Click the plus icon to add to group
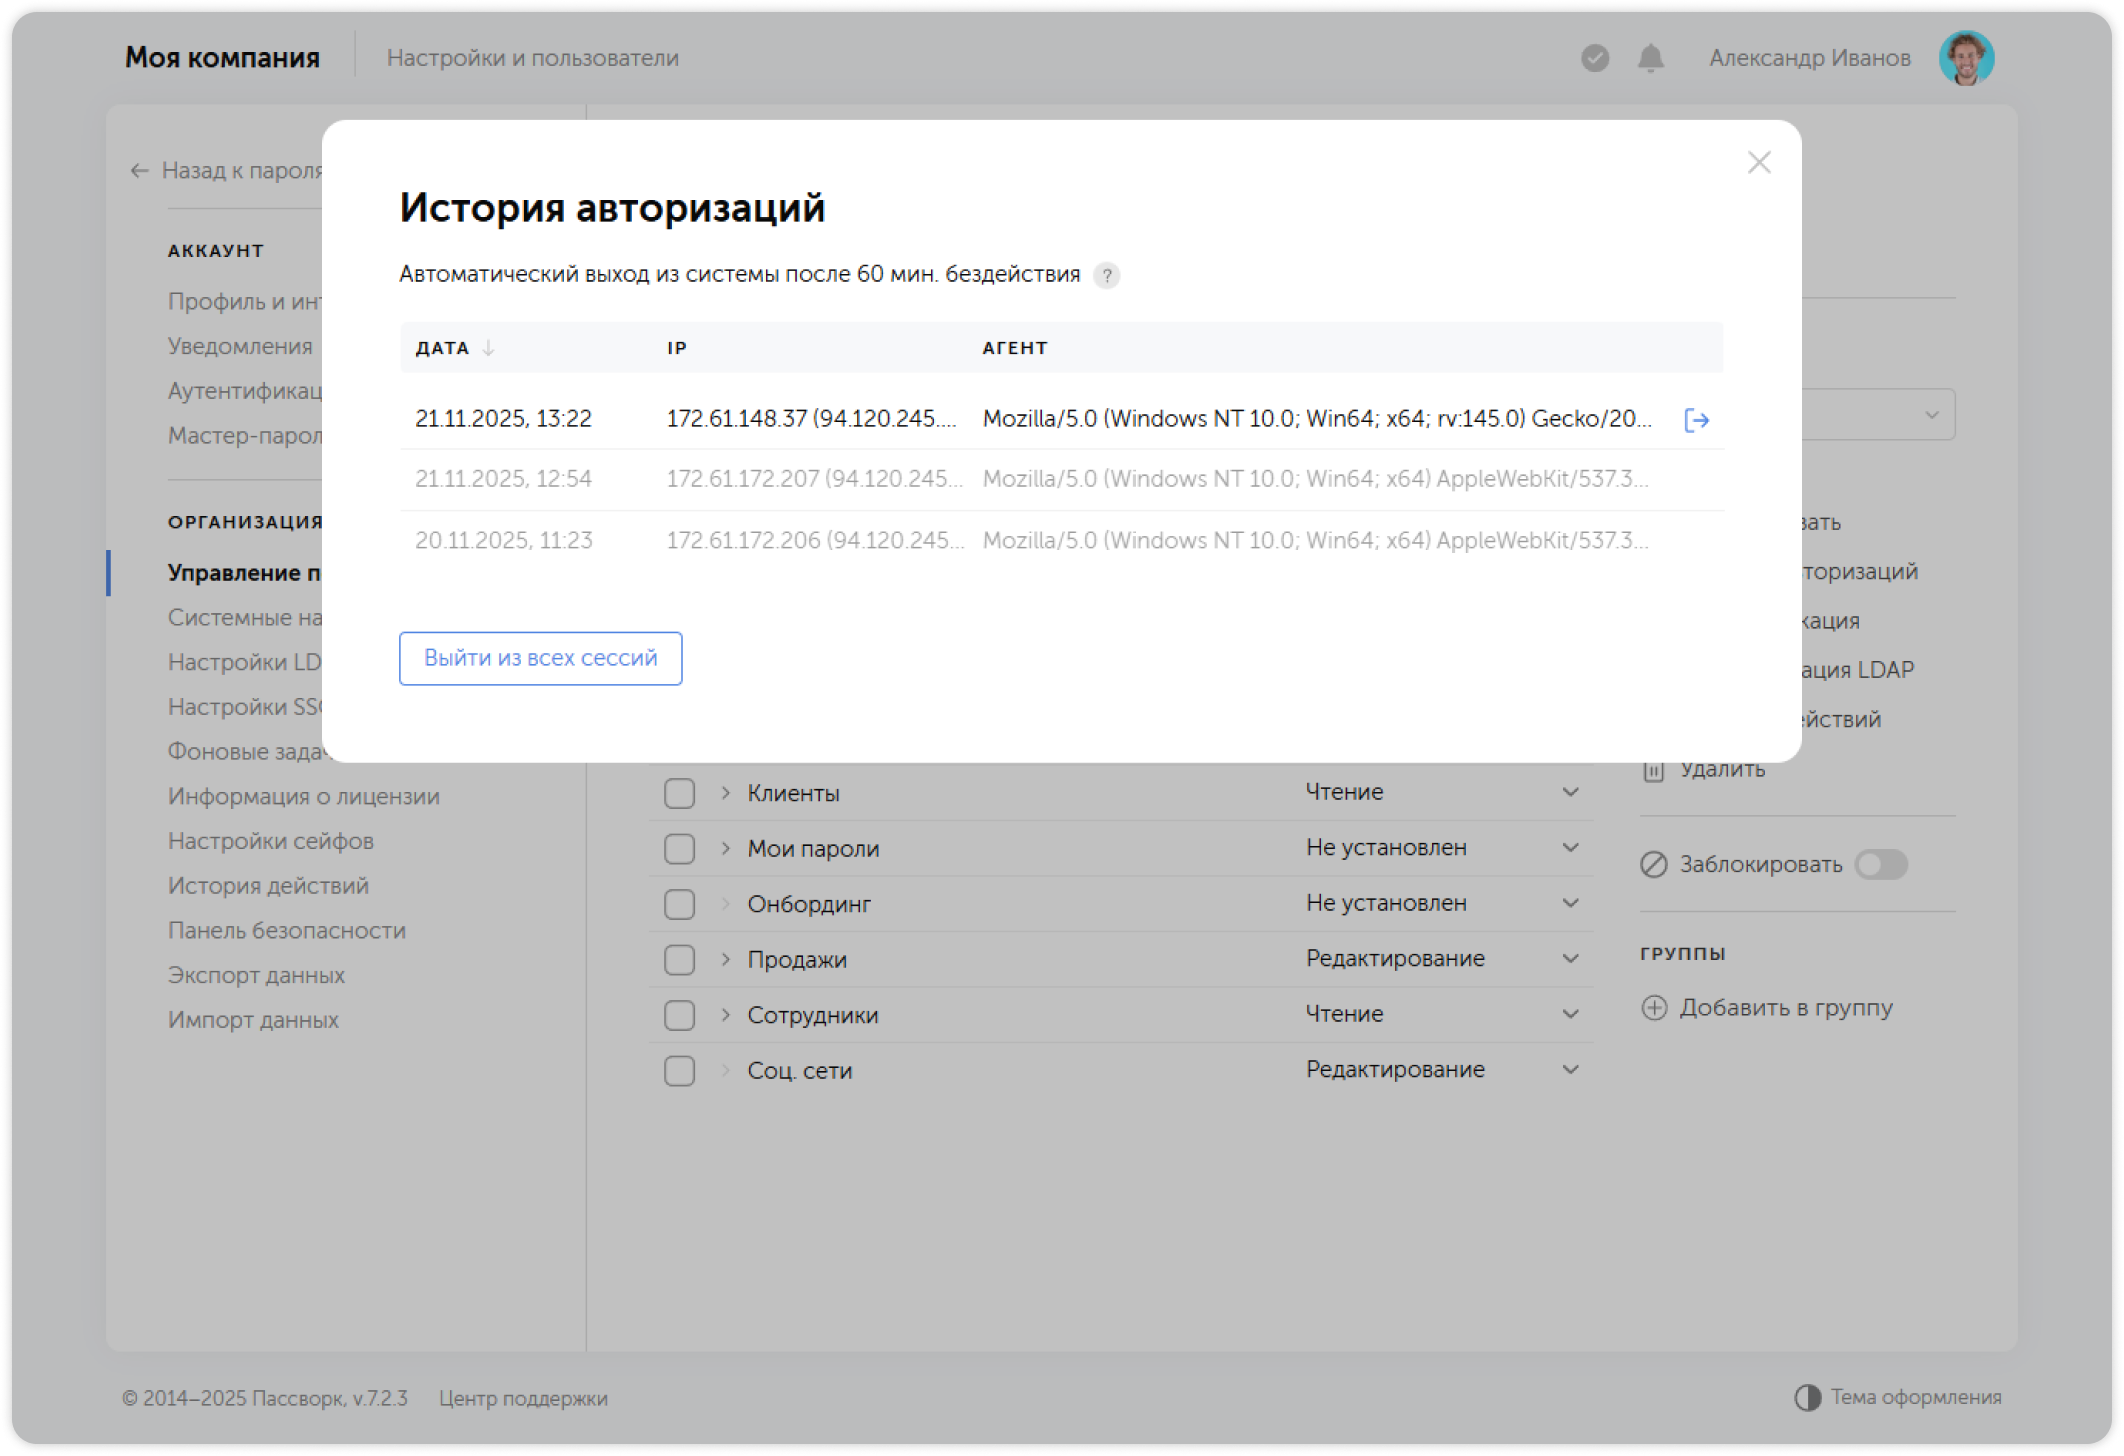Image resolution: width=2124 pixels, height=1456 pixels. click(1654, 1007)
